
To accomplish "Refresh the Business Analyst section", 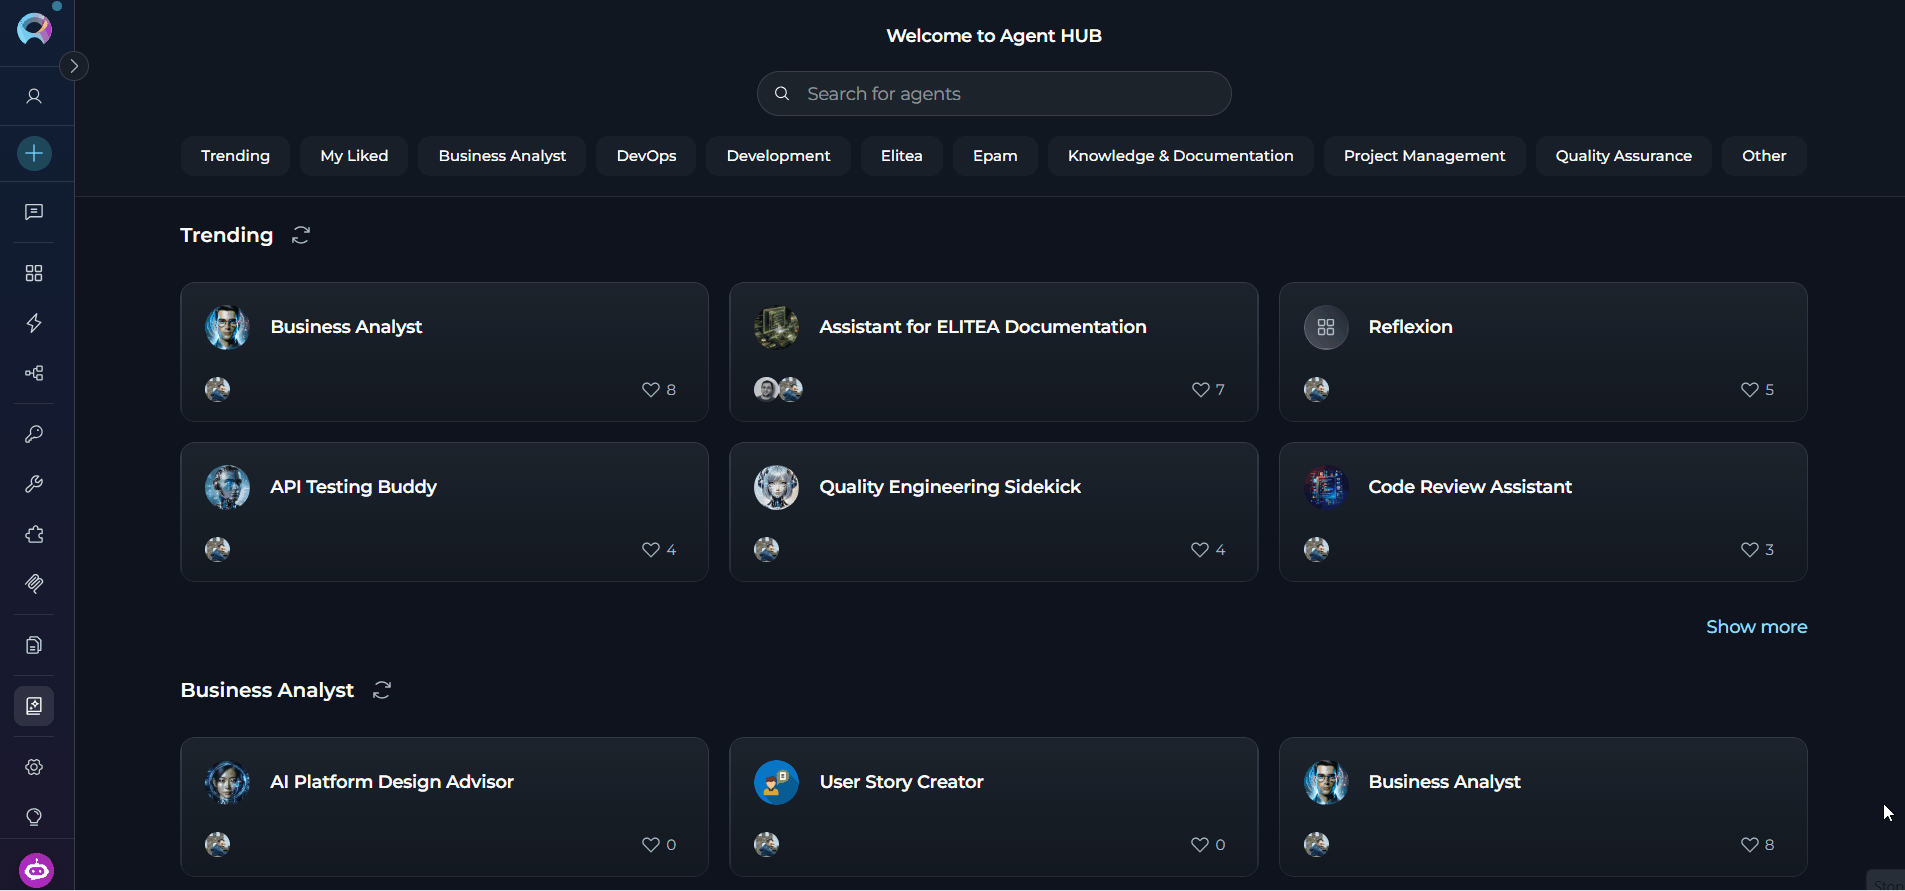I will pos(382,690).
